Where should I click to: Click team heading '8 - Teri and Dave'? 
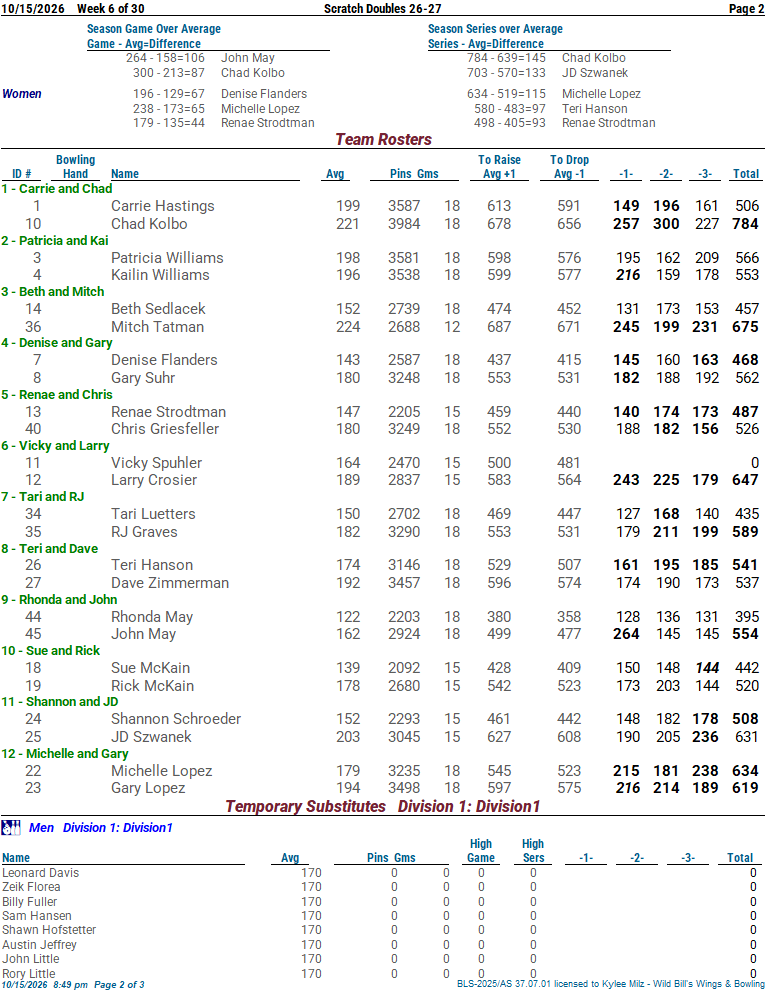click(50, 549)
